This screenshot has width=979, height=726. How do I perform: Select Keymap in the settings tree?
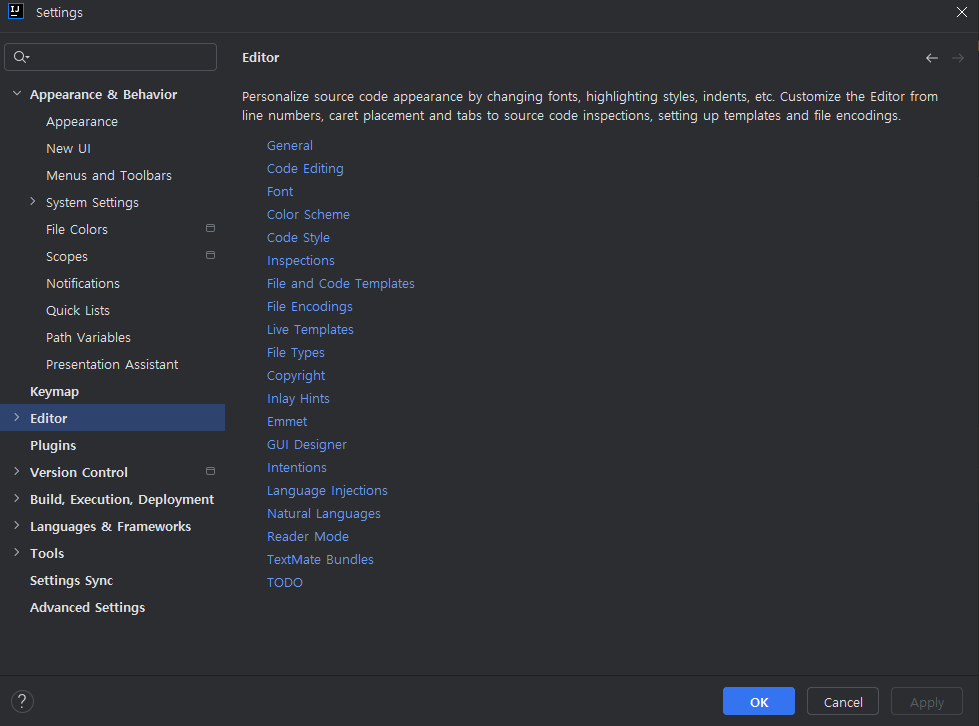[x=54, y=391]
